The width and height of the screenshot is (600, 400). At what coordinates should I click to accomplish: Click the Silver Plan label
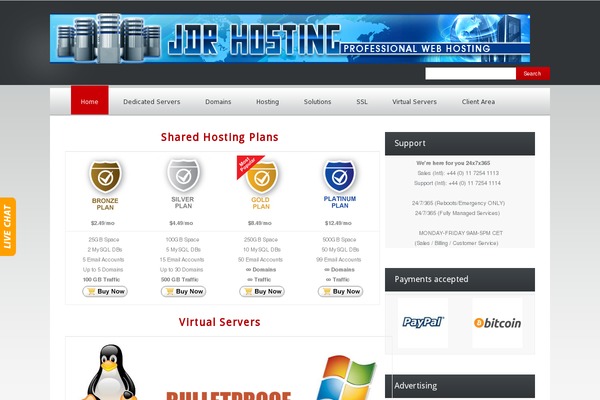pyautogui.click(x=183, y=202)
